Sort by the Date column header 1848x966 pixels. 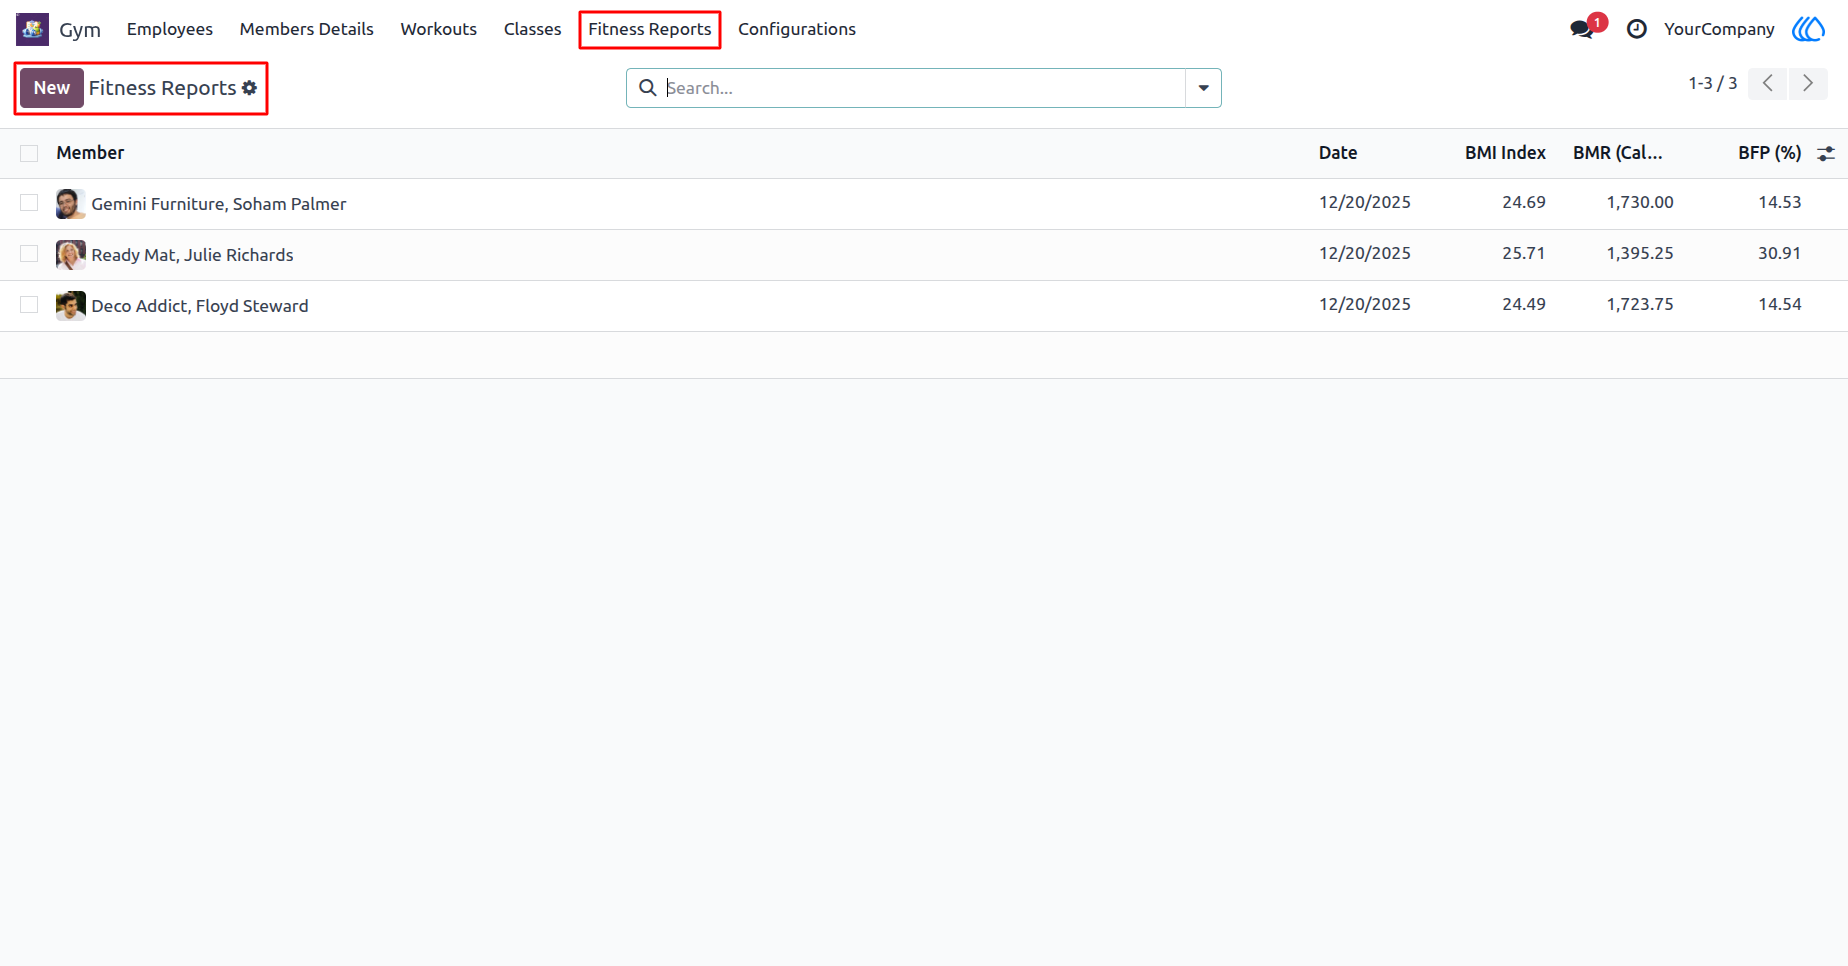click(1338, 153)
